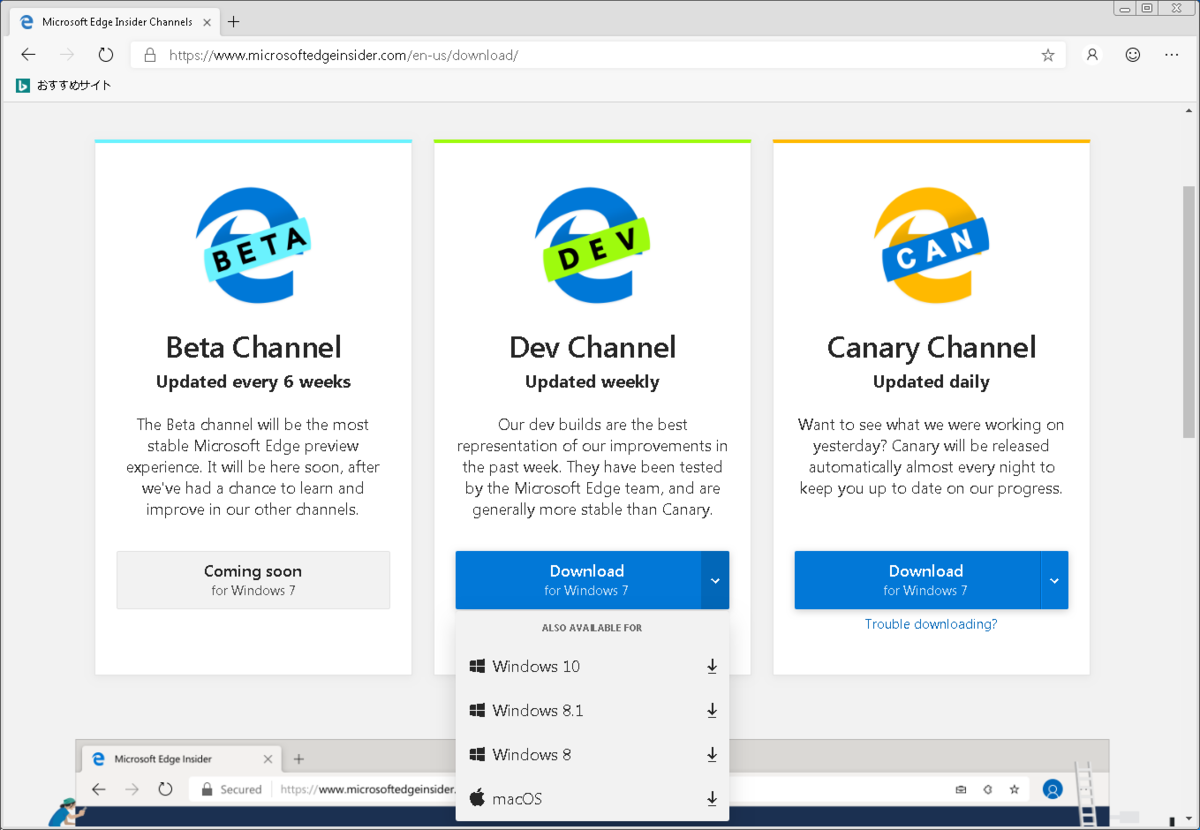The width and height of the screenshot is (1200, 830).
Task: Download Canary Channel for Windows 7
Action: click(x=917, y=580)
